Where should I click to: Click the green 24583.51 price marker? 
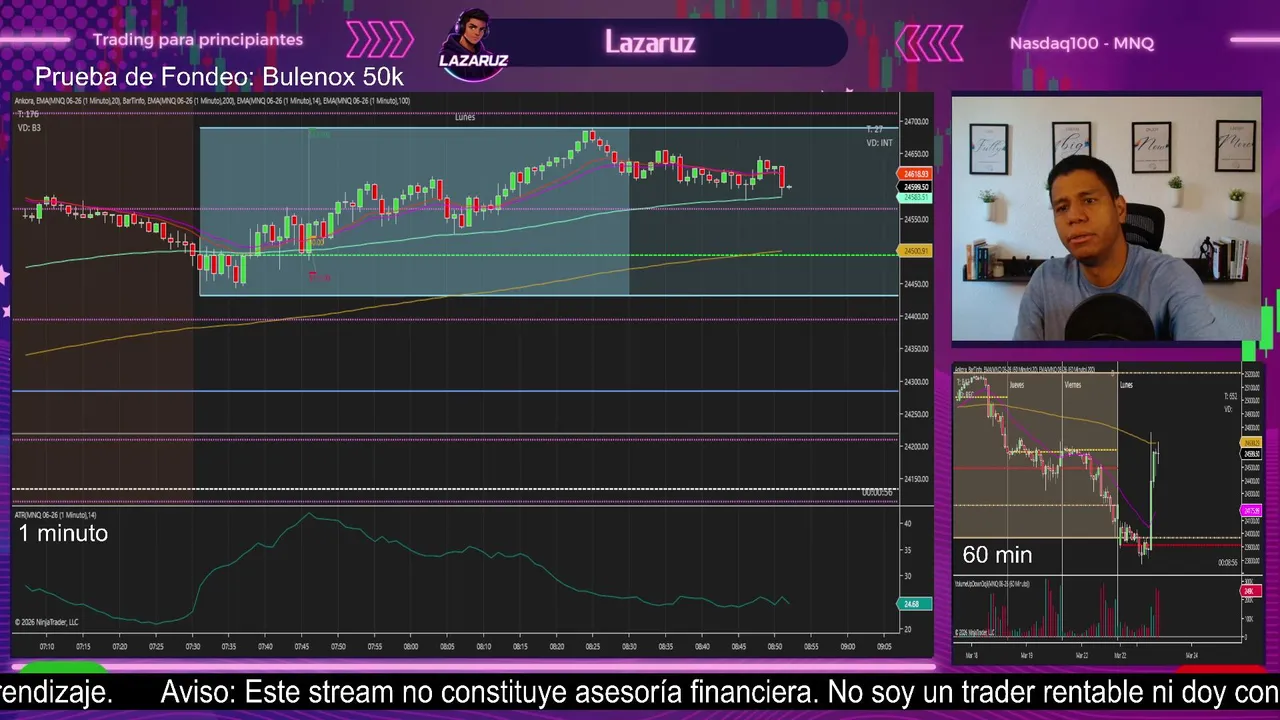point(916,198)
